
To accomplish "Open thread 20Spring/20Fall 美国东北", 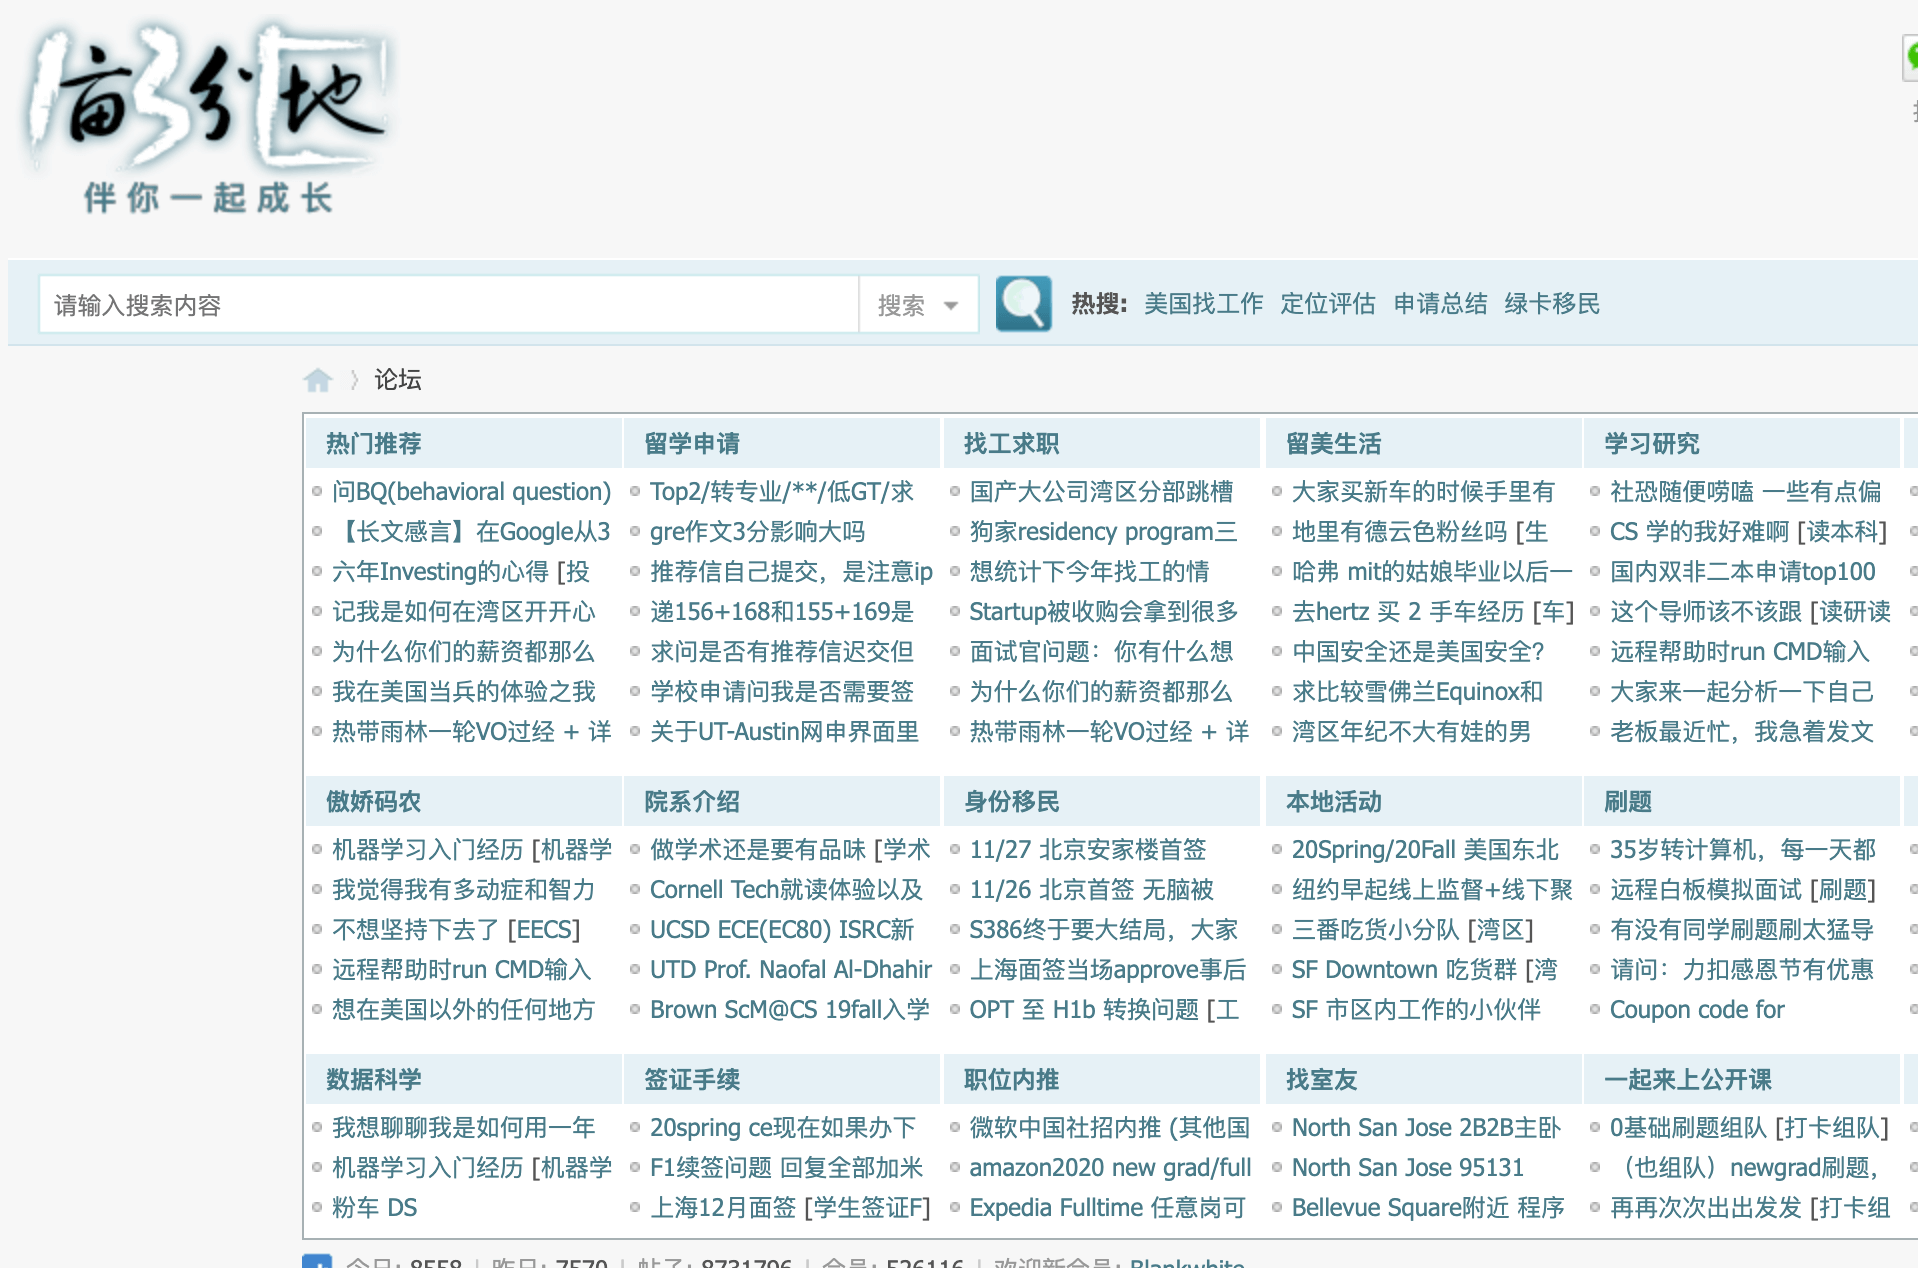I will tap(1425, 849).
